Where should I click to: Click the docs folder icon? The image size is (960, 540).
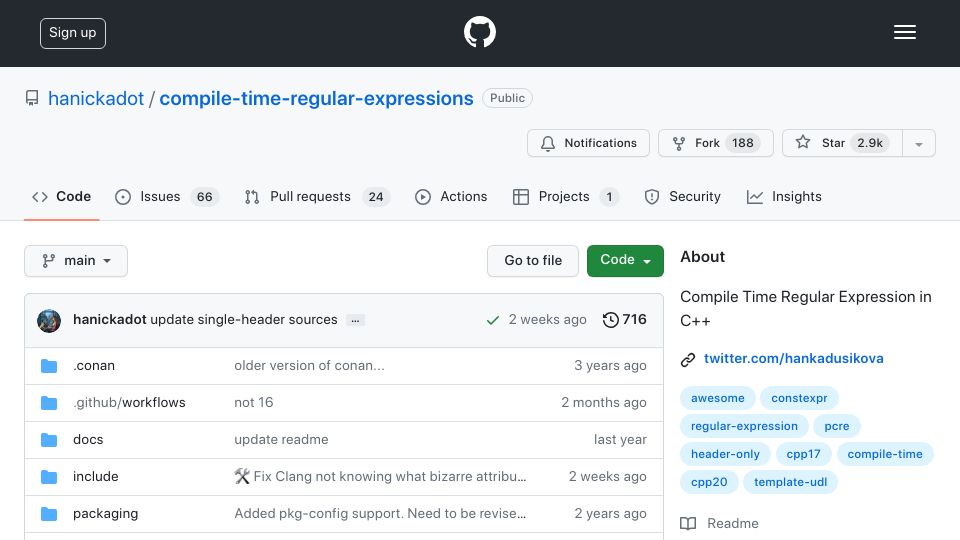coord(49,440)
